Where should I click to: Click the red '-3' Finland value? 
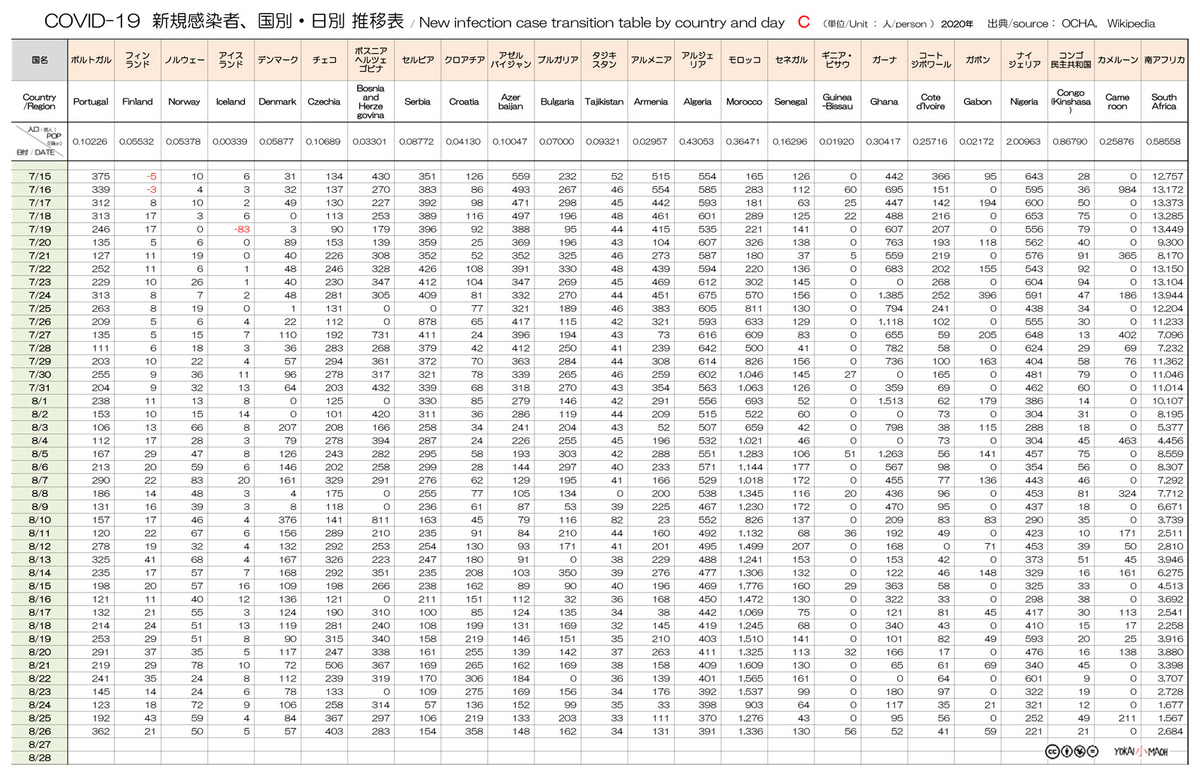coord(151,189)
